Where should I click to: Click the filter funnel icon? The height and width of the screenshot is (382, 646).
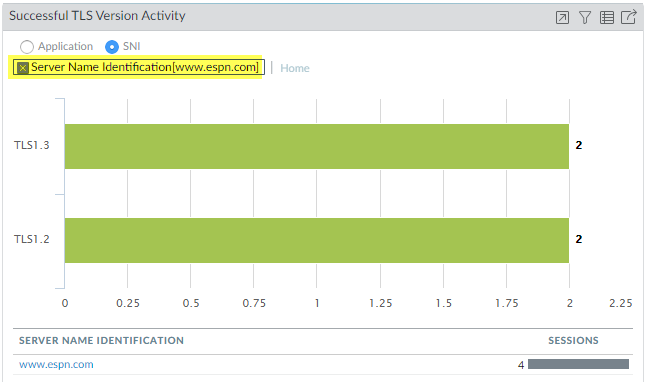585,18
